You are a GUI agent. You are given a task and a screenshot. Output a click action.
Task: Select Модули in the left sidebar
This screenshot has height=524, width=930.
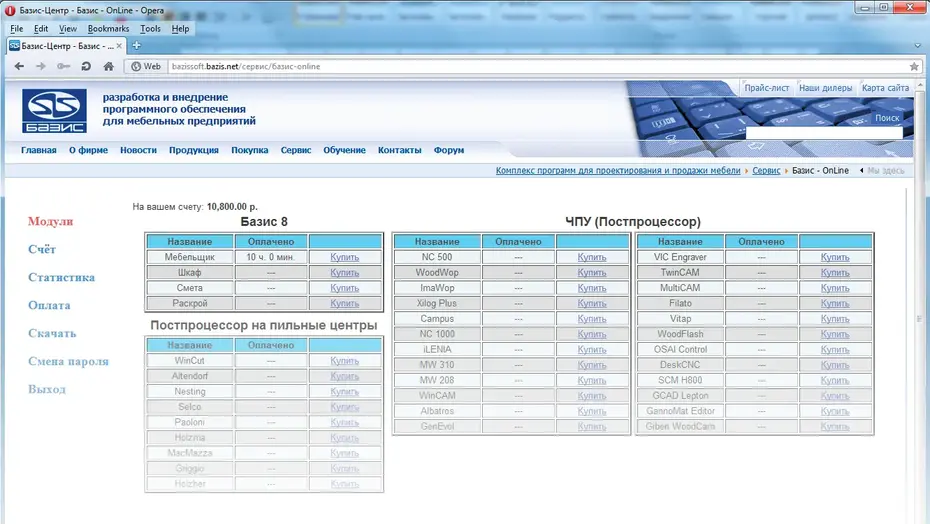(50, 221)
